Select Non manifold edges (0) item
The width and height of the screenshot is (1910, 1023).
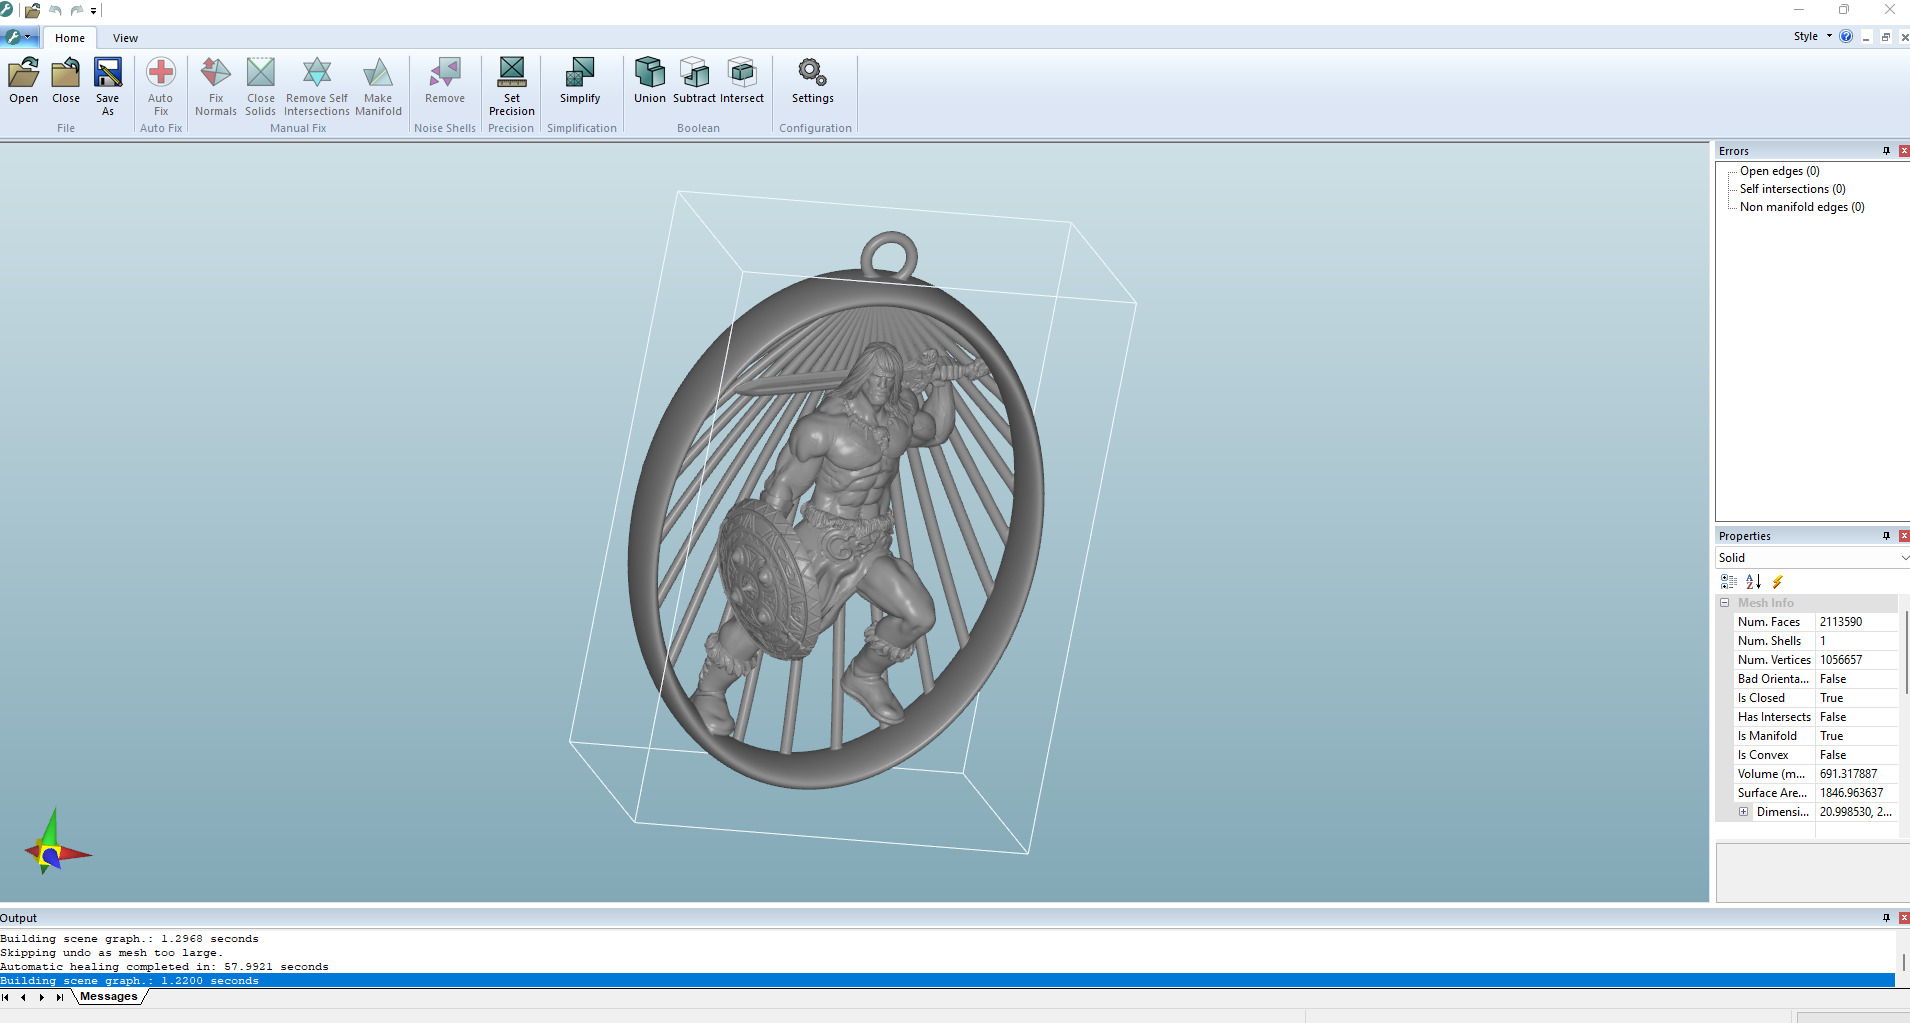pyautogui.click(x=1802, y=207)
